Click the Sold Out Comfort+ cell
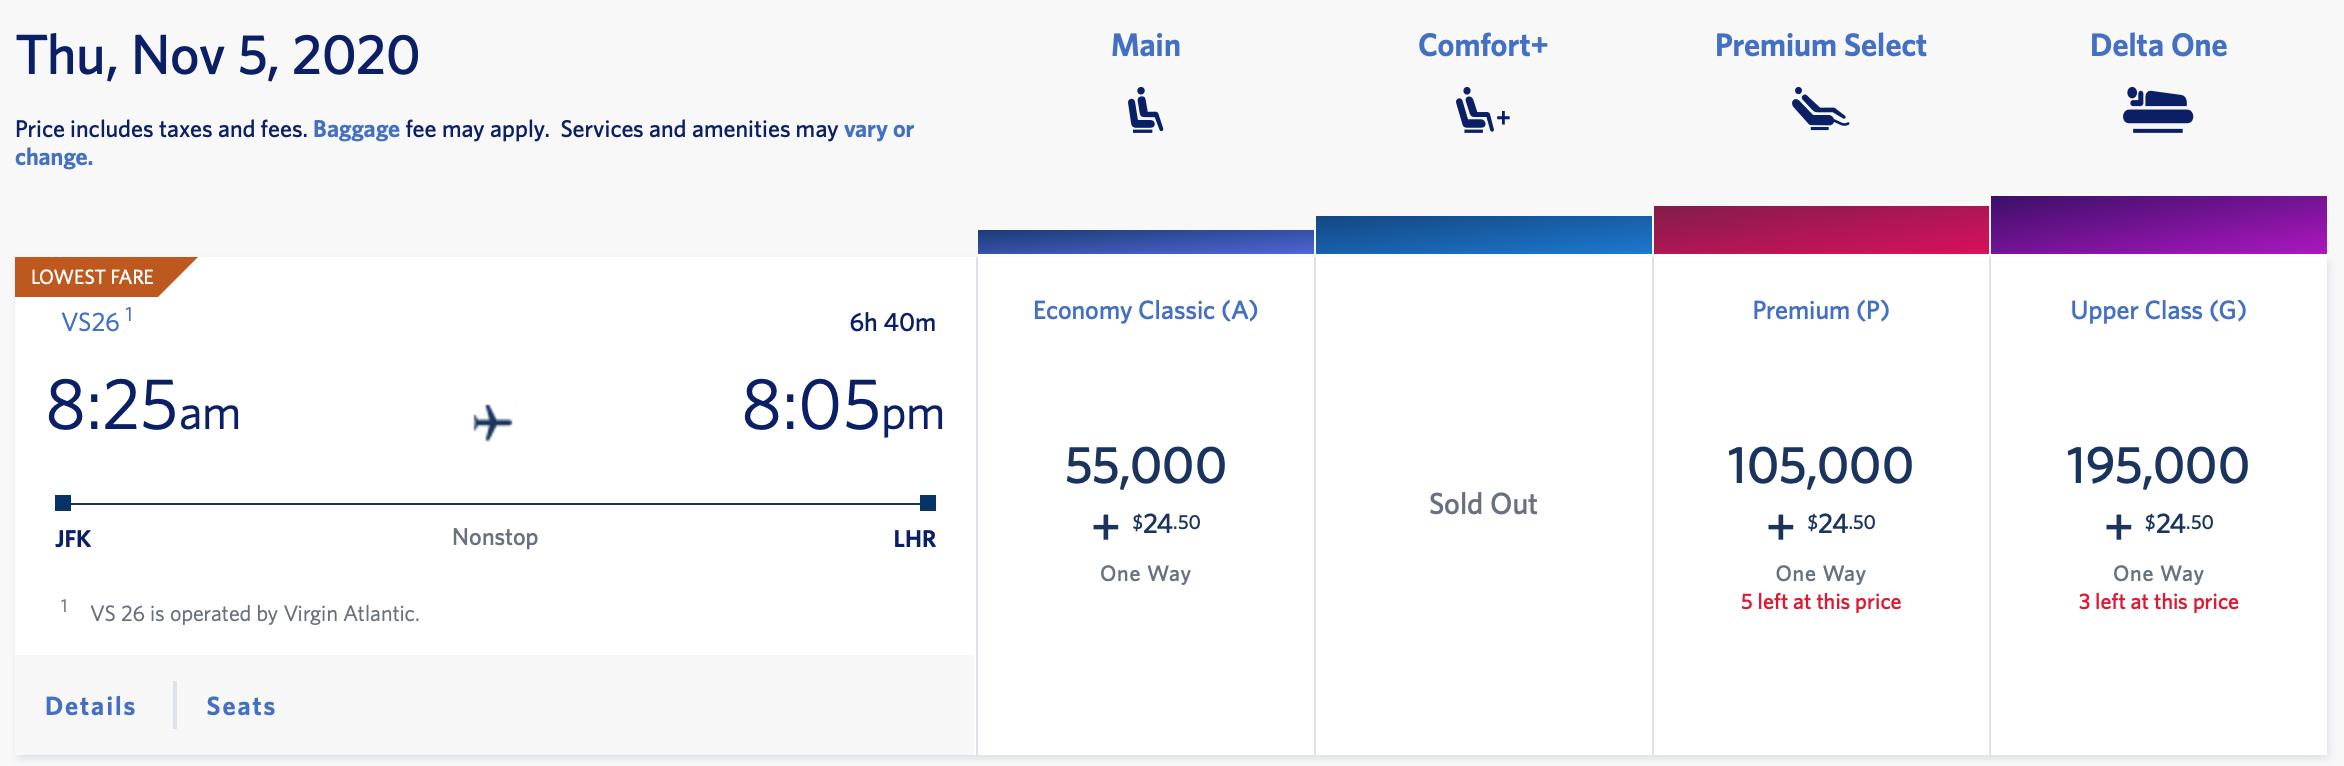 pyautogui.click(x=1482, y=504)
